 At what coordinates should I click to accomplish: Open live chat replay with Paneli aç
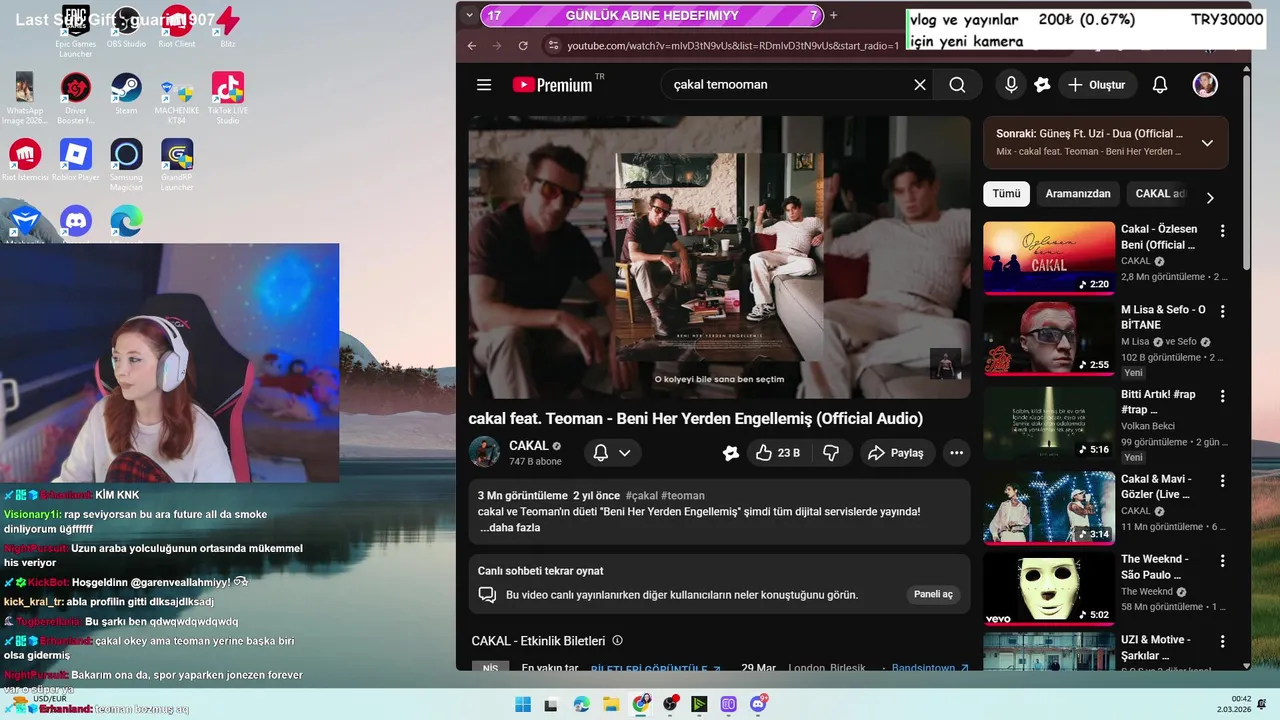coord(933,594)
